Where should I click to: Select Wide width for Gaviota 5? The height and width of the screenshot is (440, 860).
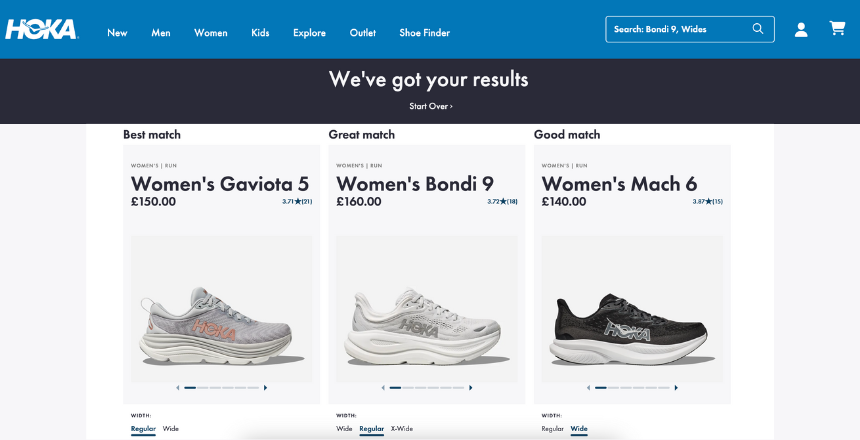coord(171,428)
